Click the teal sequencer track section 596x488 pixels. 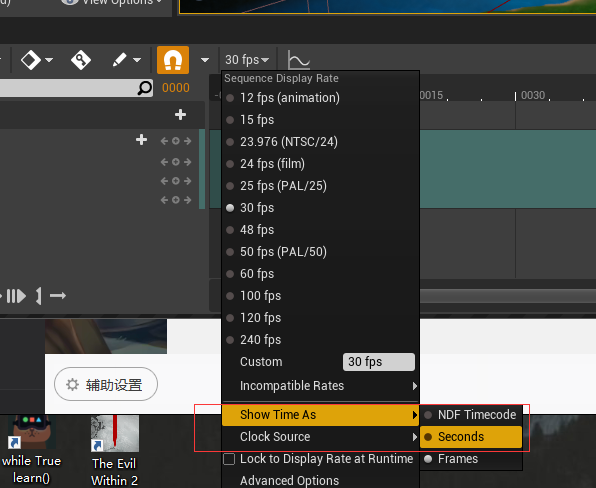tap(507, 169)
